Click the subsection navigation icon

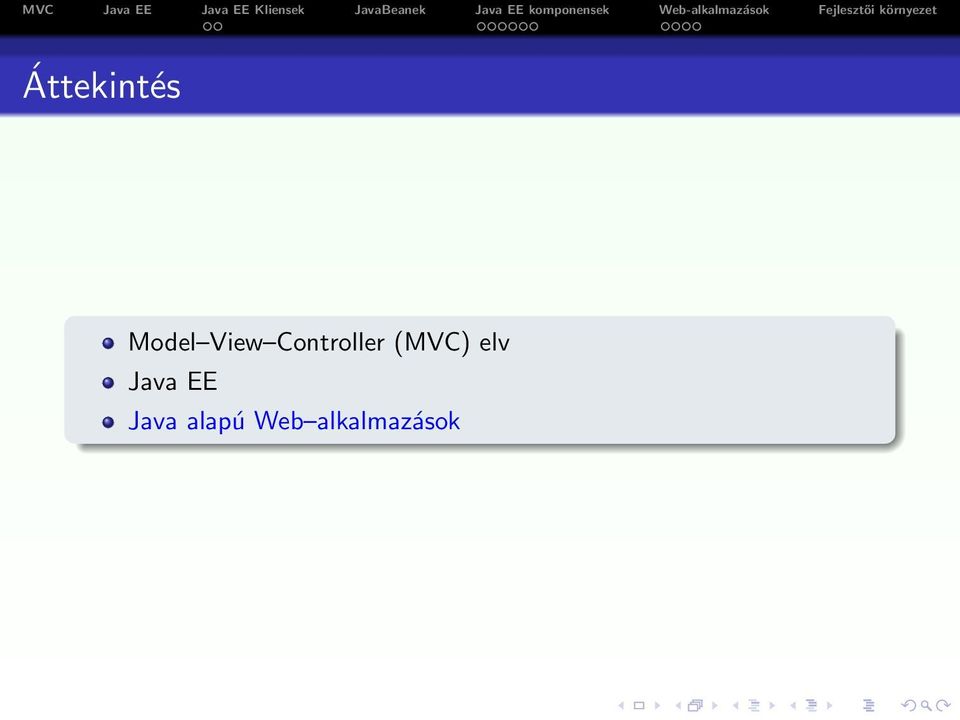[x=754, y=705]
